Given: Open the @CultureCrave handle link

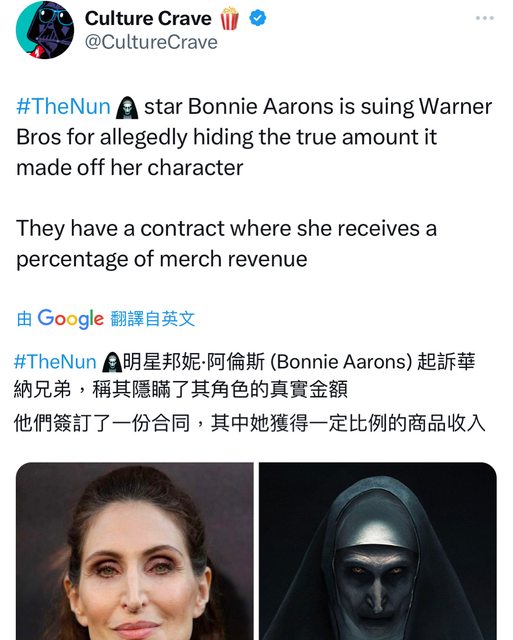Looking at the screenshot, I should 151,42.
